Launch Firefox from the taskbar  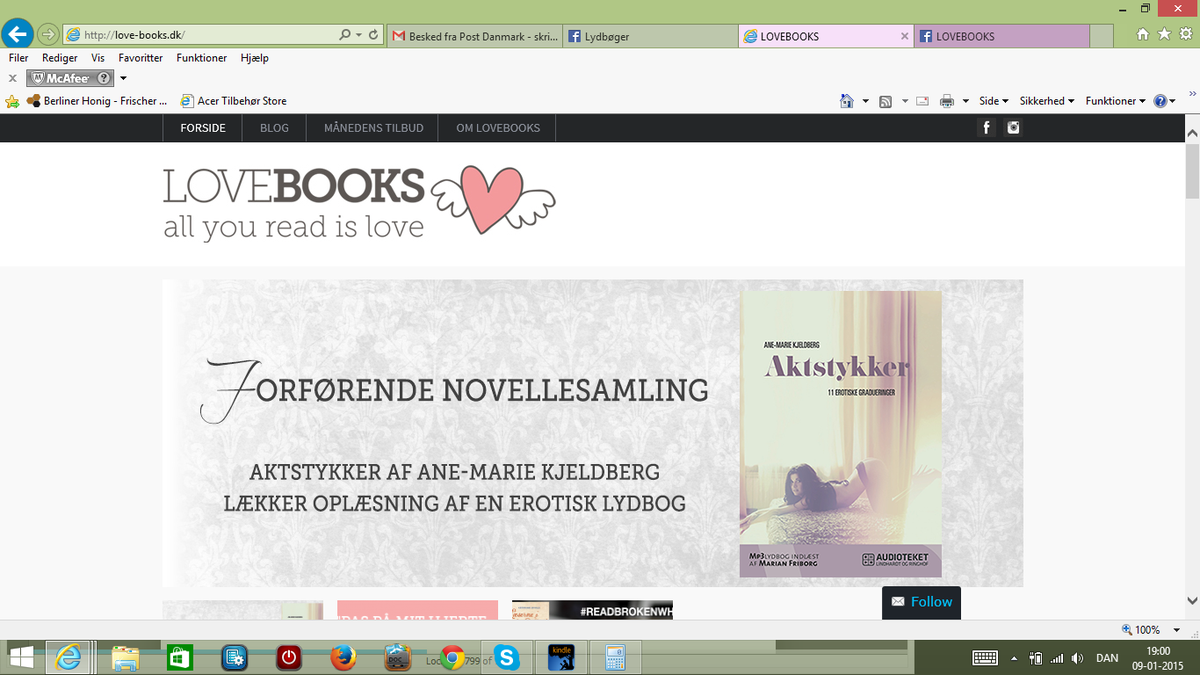344,658
